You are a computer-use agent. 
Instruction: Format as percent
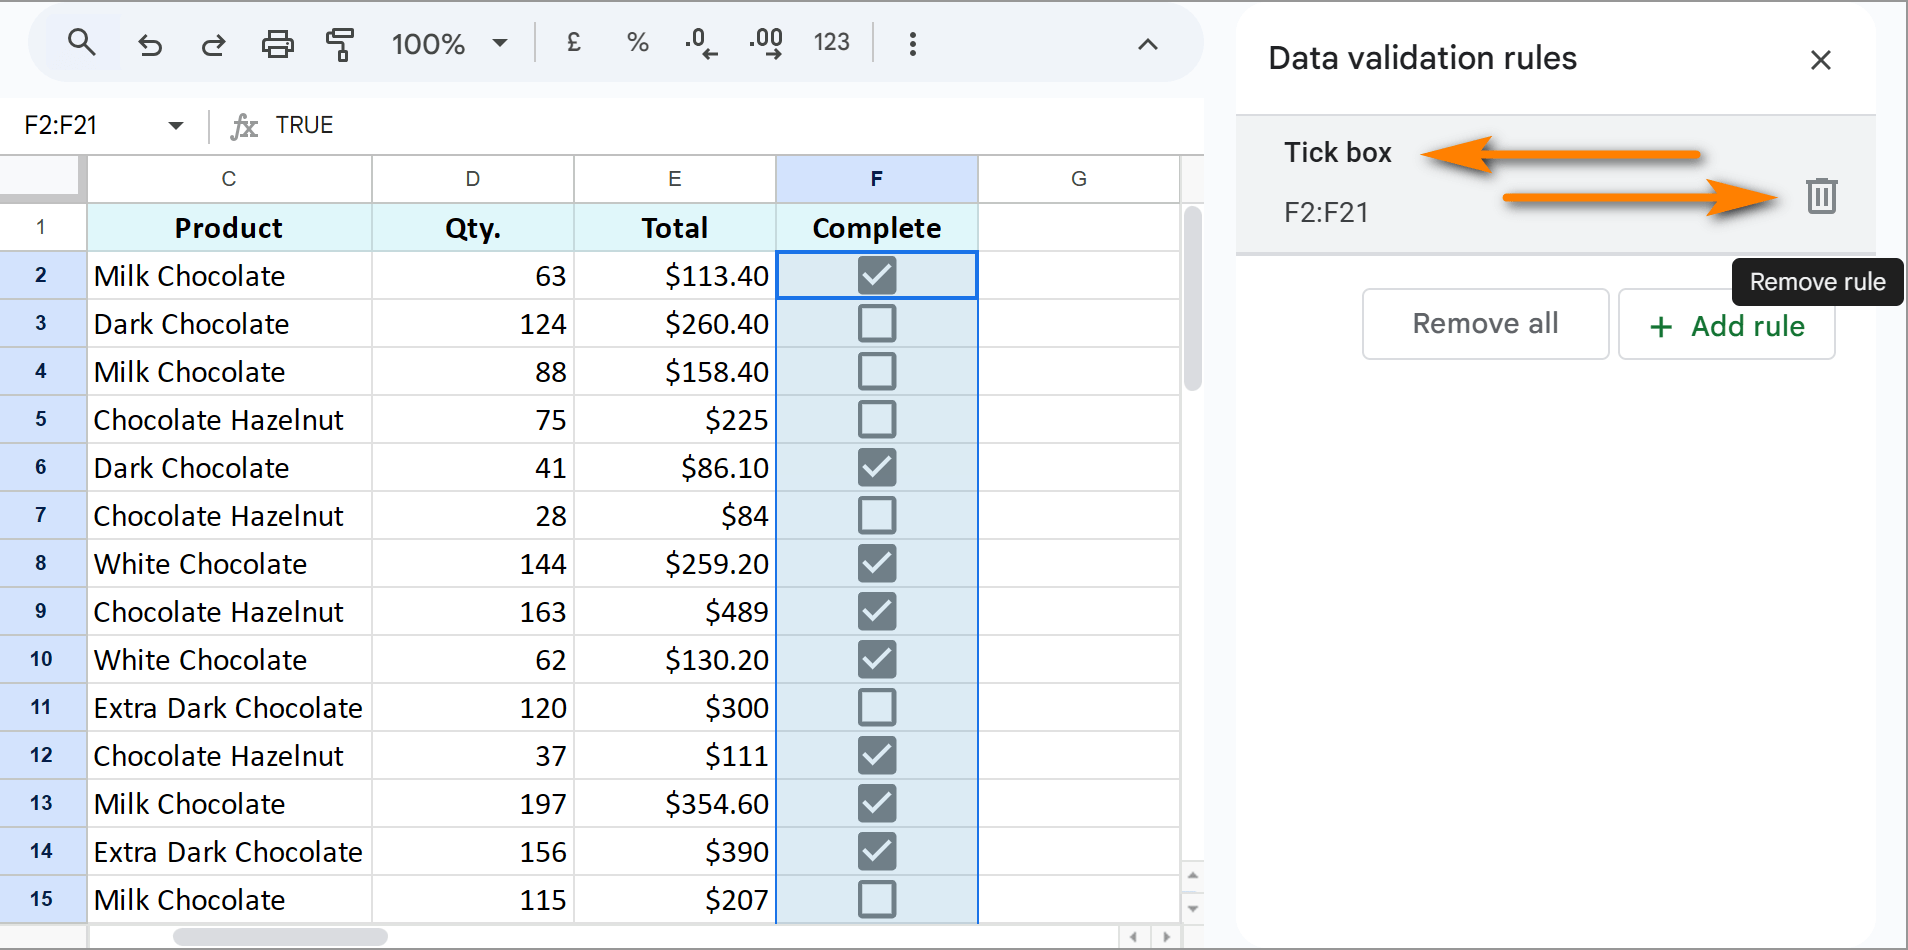click(637, 42)
